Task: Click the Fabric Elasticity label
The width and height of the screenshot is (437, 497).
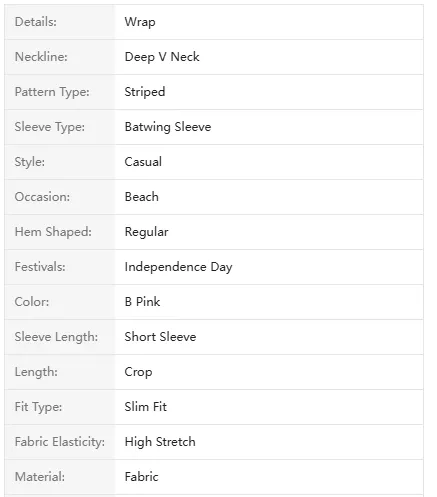Action: pos(60,442)
